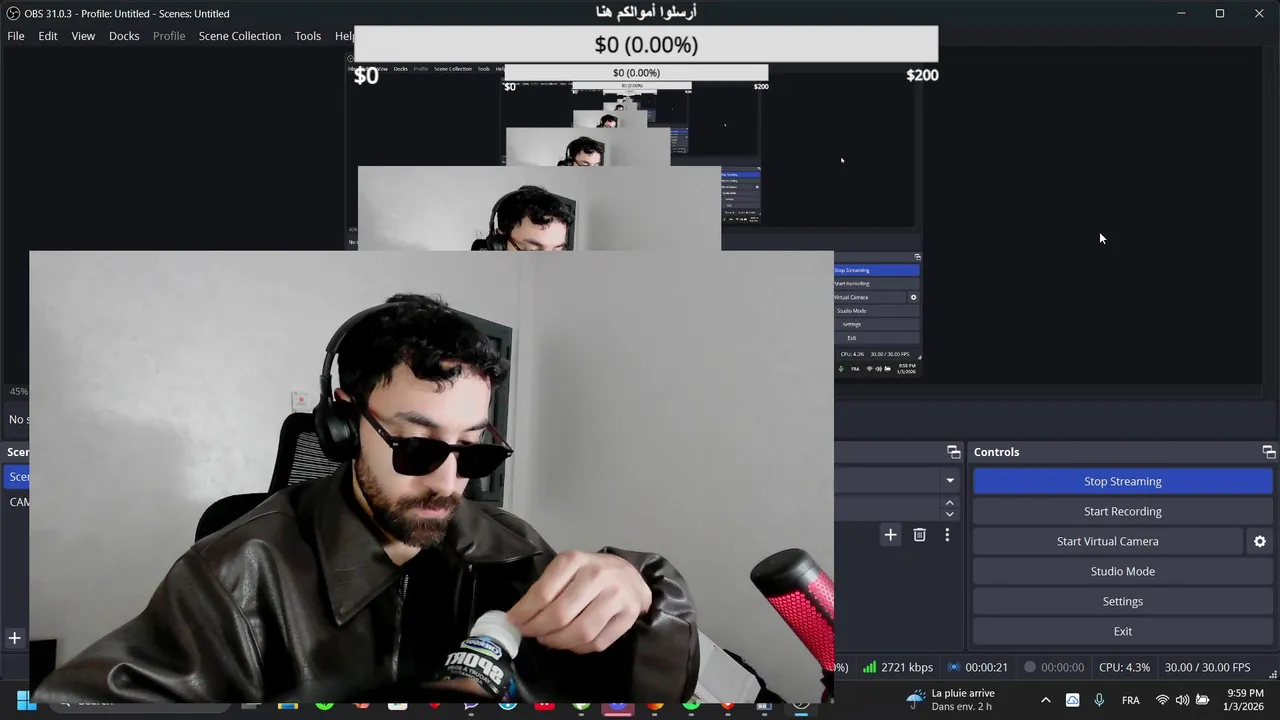This screenshot has width=1280, height=720.
Task: Click the green bitrate bars icon
Action: click(869, 667)
